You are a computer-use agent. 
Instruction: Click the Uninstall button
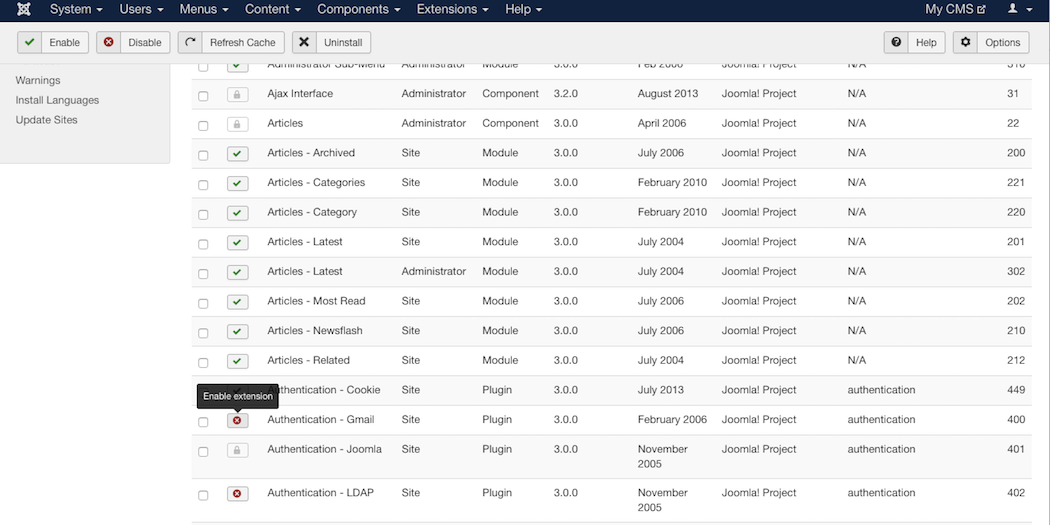331,43
